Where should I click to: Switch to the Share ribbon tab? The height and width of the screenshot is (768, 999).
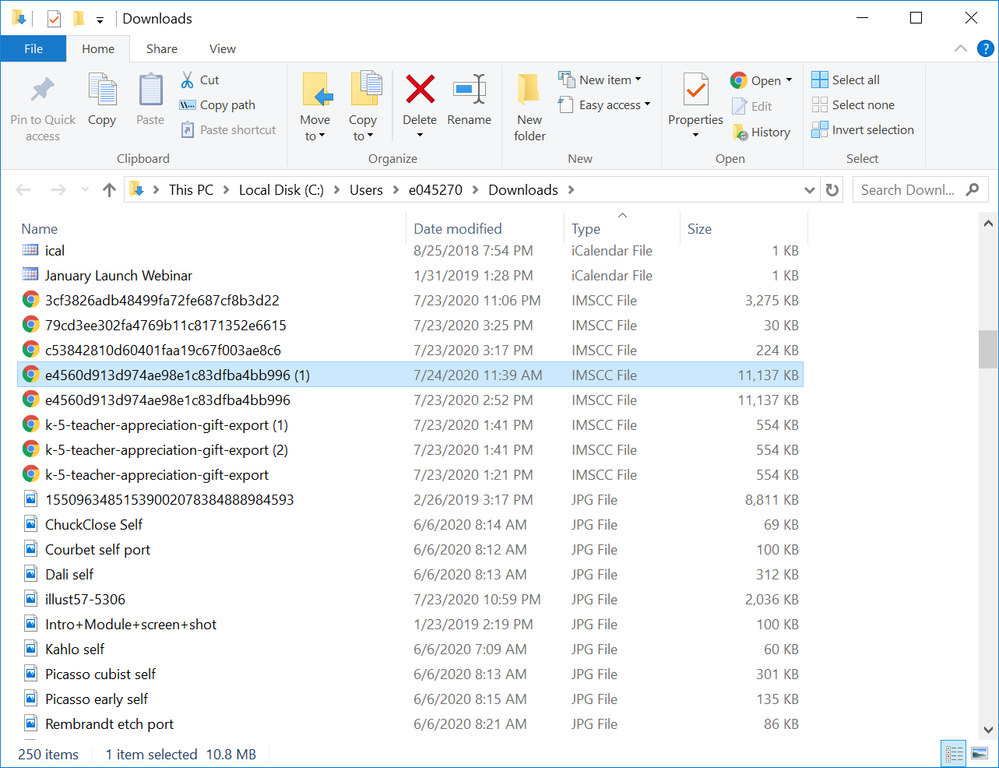tap(161, 48)
